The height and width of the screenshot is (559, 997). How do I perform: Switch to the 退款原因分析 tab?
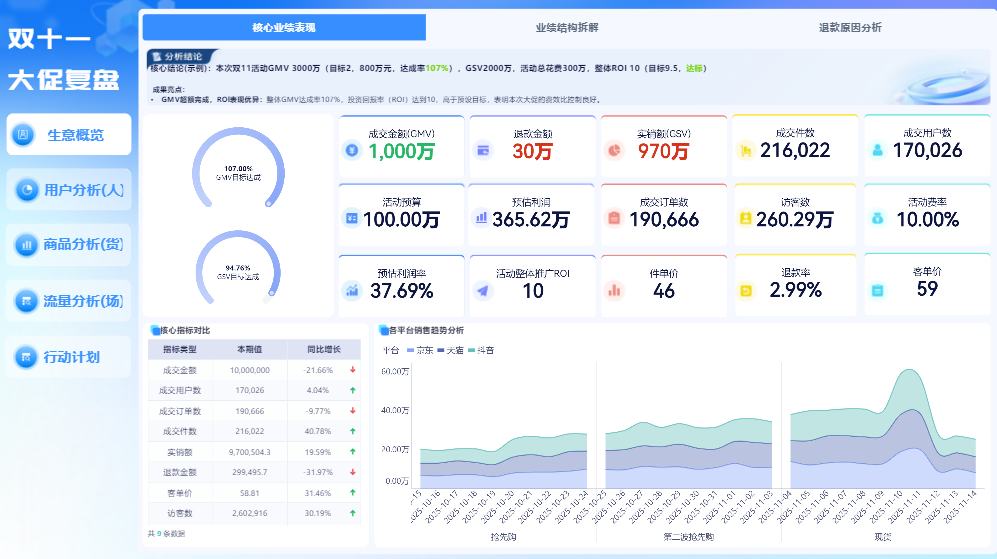point(850,27)
